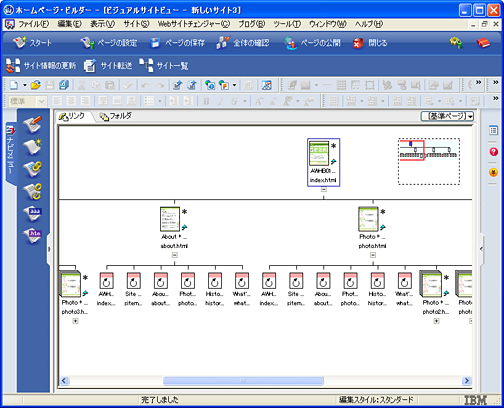Click the new document icon

click(14, 85)
